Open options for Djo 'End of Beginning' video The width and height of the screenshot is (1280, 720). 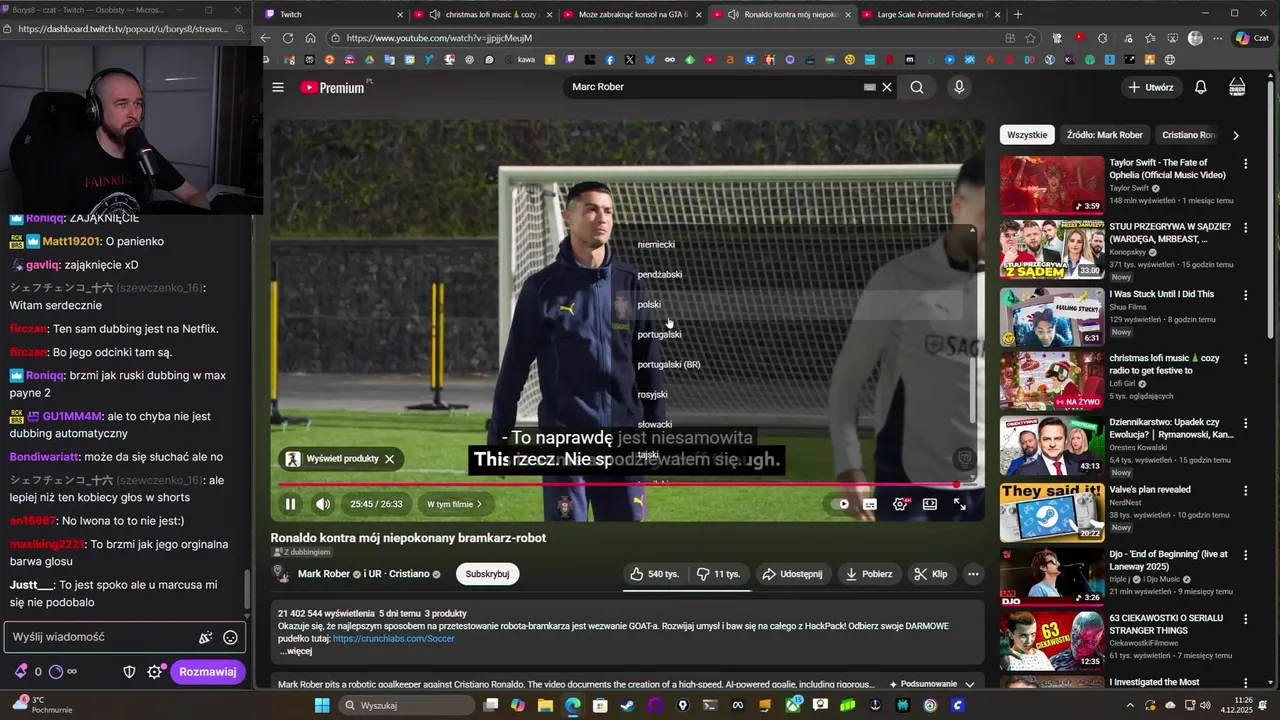1245,555
